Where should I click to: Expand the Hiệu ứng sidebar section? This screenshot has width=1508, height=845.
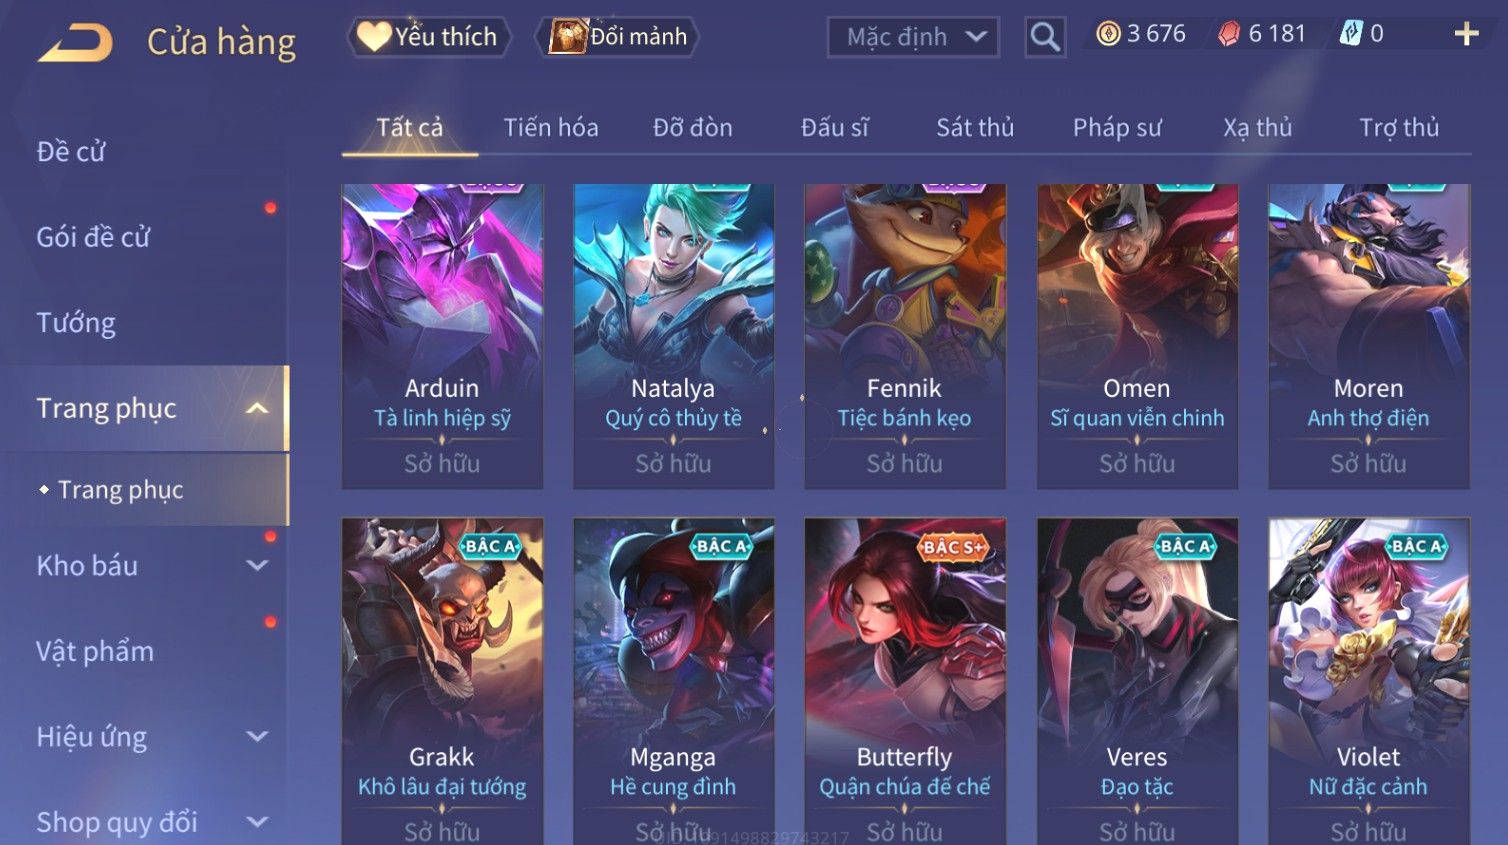[257, 736]
